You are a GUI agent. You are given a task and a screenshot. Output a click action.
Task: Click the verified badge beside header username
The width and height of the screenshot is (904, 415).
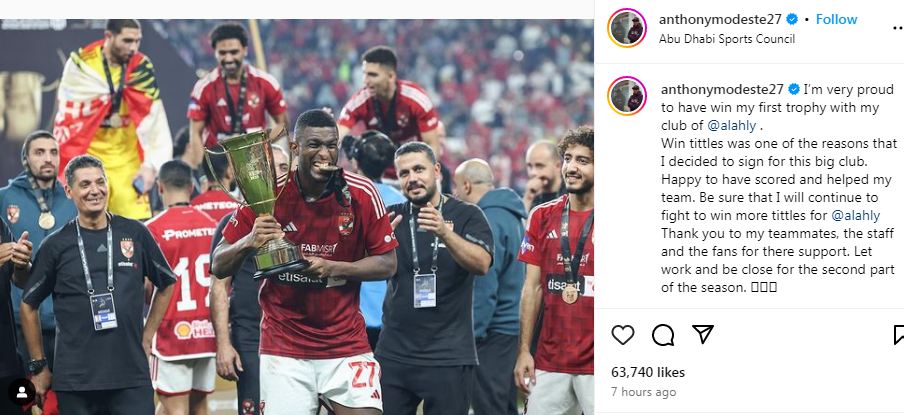point(792,19)
